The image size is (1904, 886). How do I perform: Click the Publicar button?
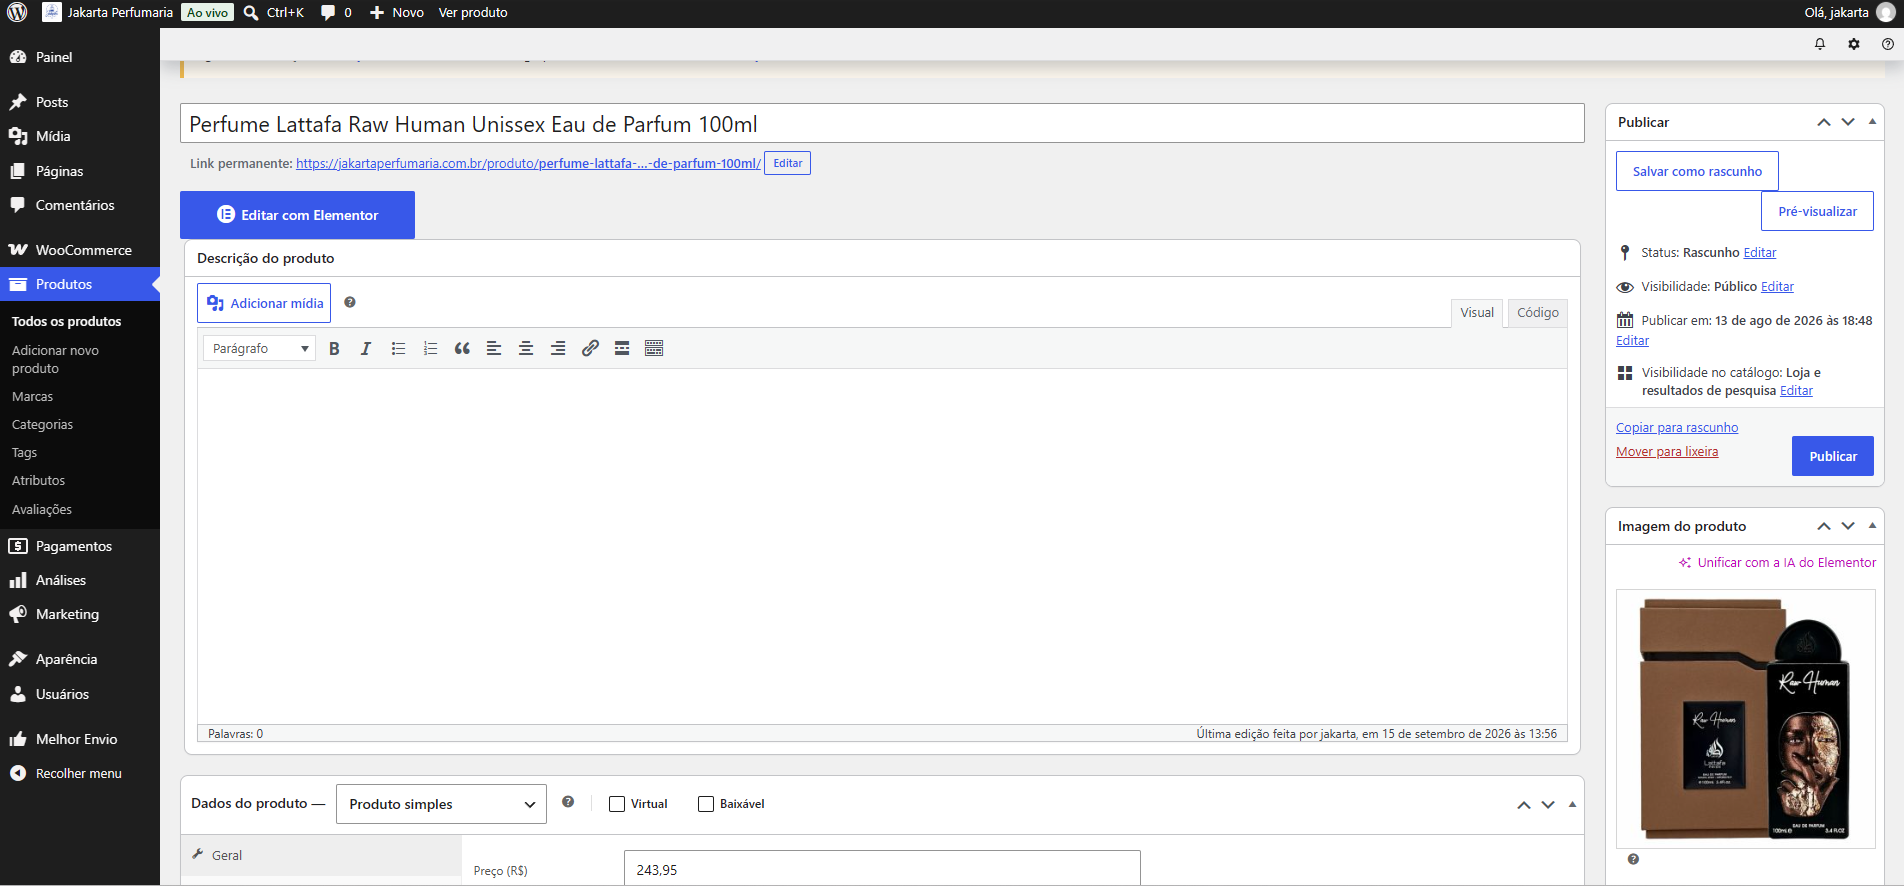(x=1832, y=456)
